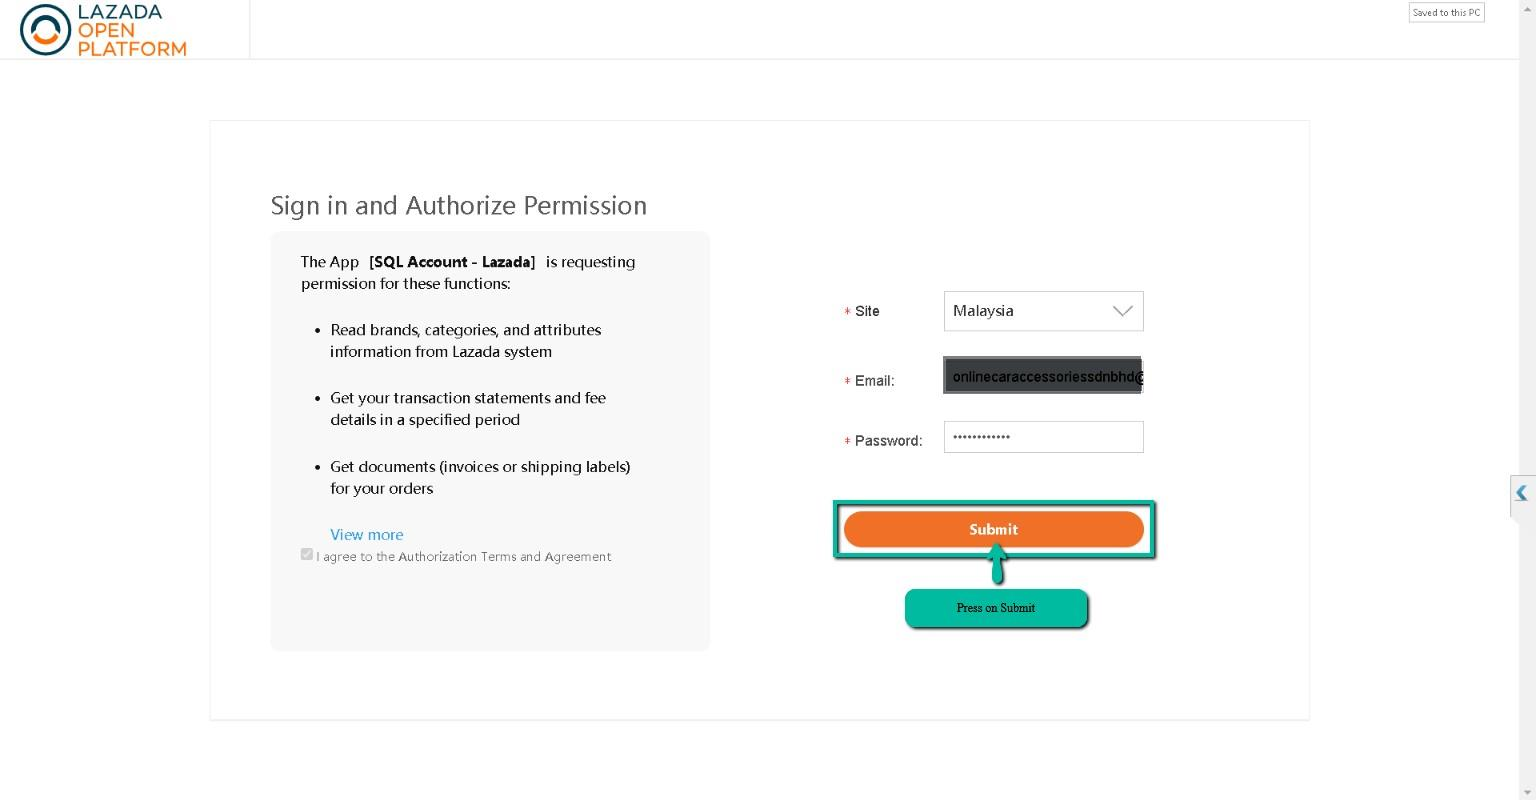Click the Password field label

(888, 441)
